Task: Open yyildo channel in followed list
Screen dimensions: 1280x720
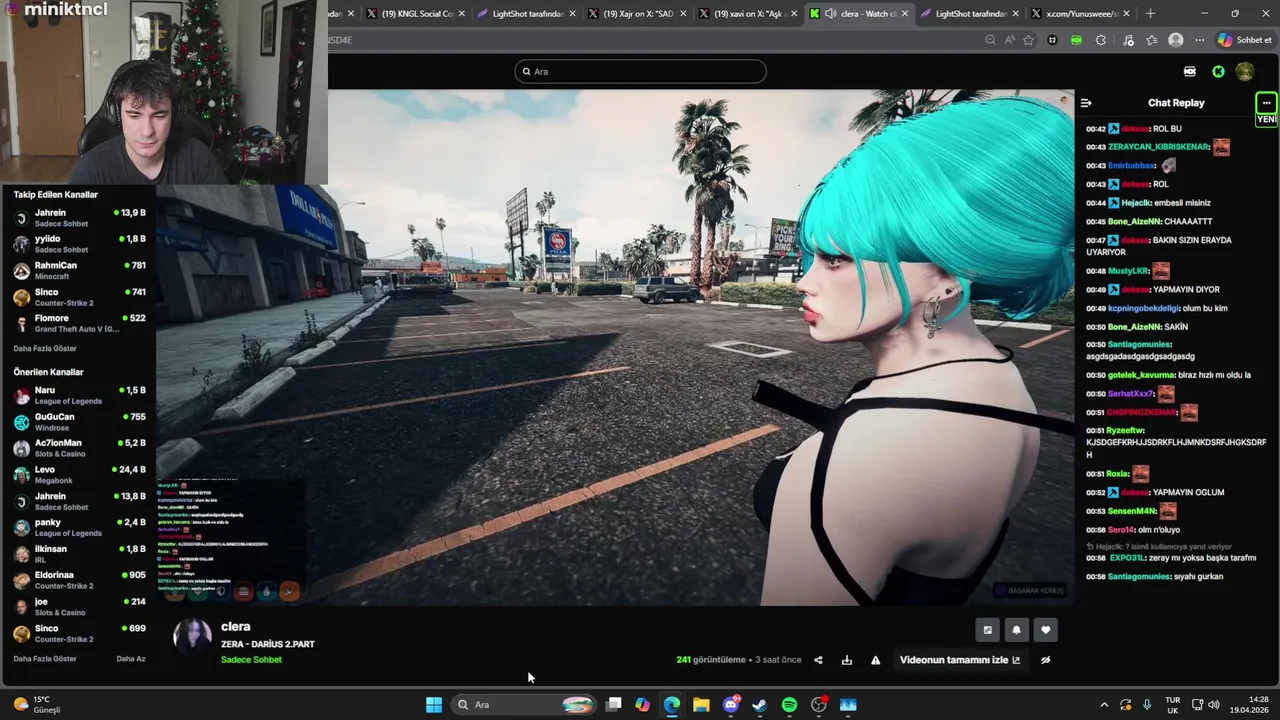Action: pos(80,244)
